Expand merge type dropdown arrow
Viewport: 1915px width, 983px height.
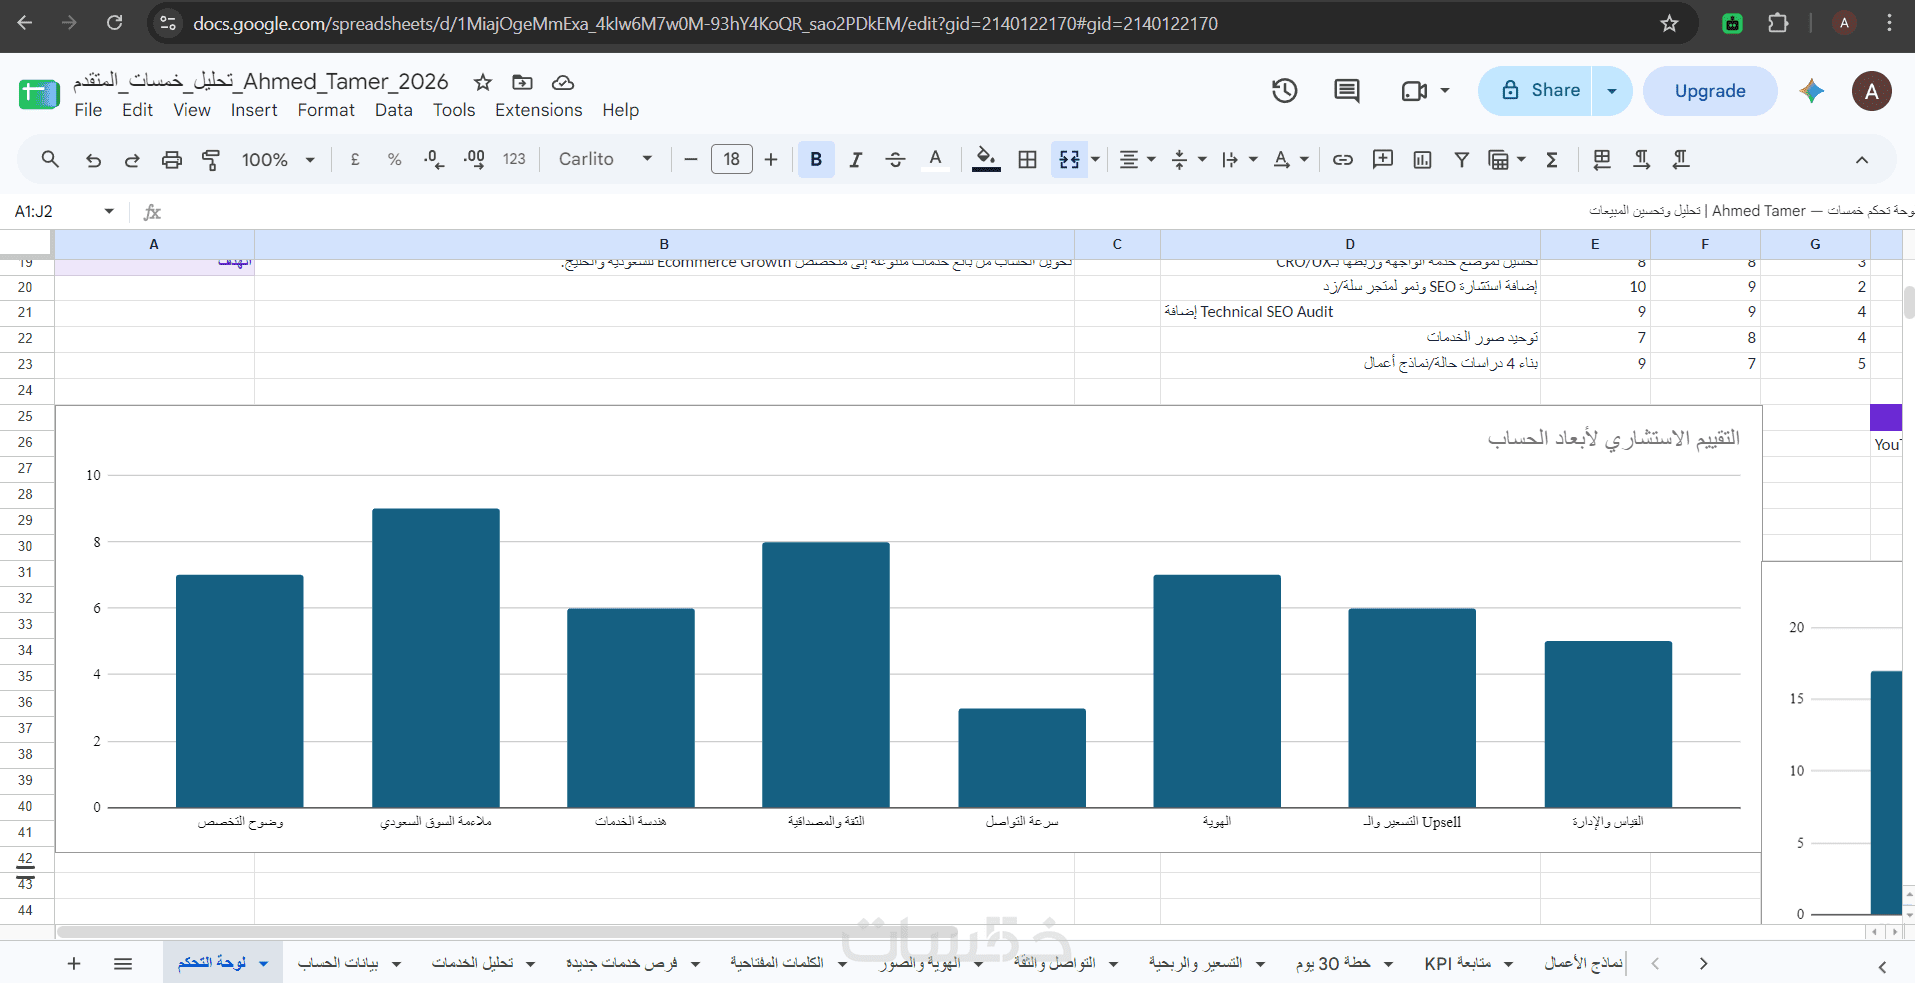1095,160
